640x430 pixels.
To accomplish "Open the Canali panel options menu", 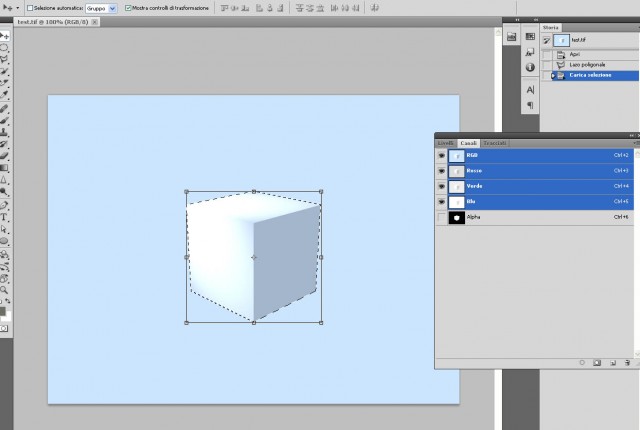I will [x=636, y=143].
